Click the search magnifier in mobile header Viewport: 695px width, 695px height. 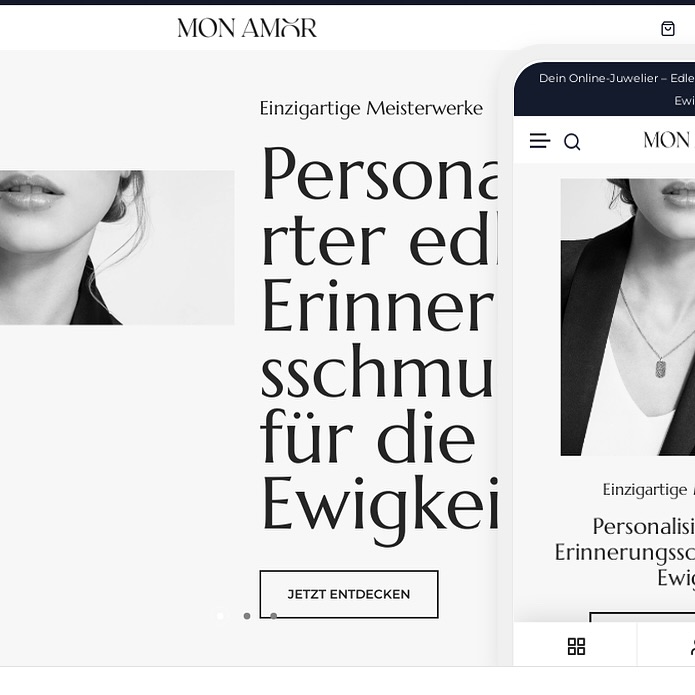(x=572, y=142)
